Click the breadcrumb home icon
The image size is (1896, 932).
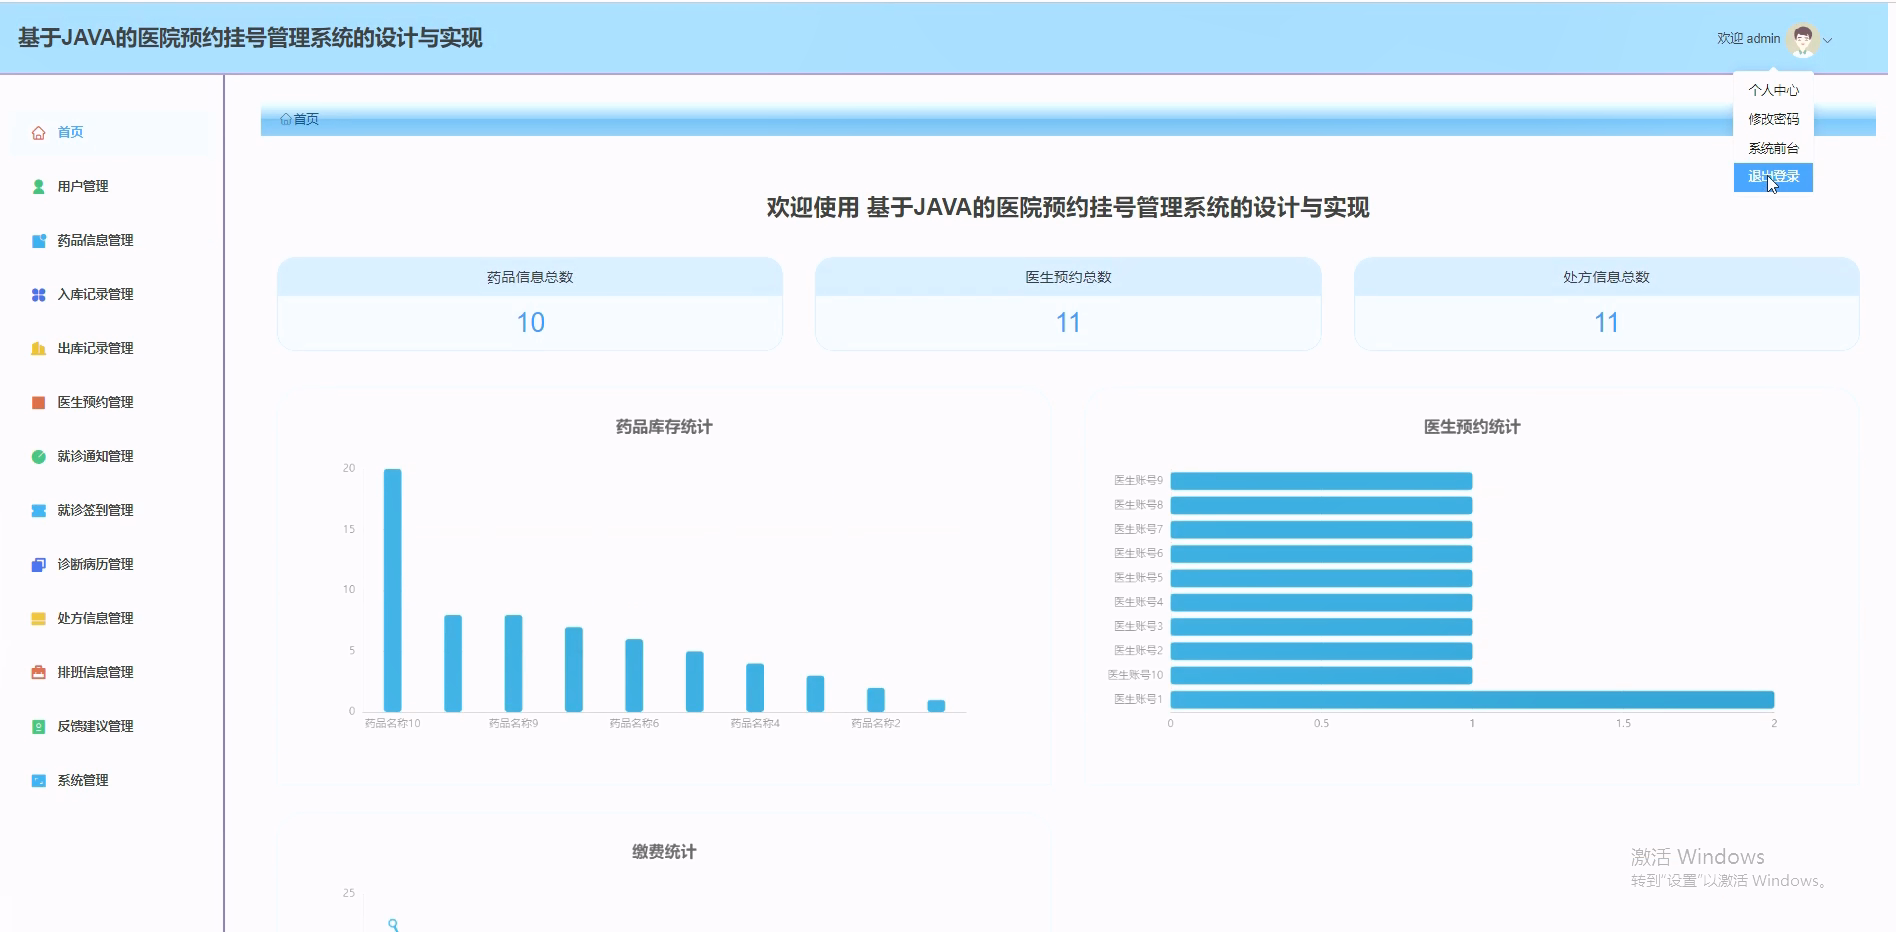click(x=286, y=119)
